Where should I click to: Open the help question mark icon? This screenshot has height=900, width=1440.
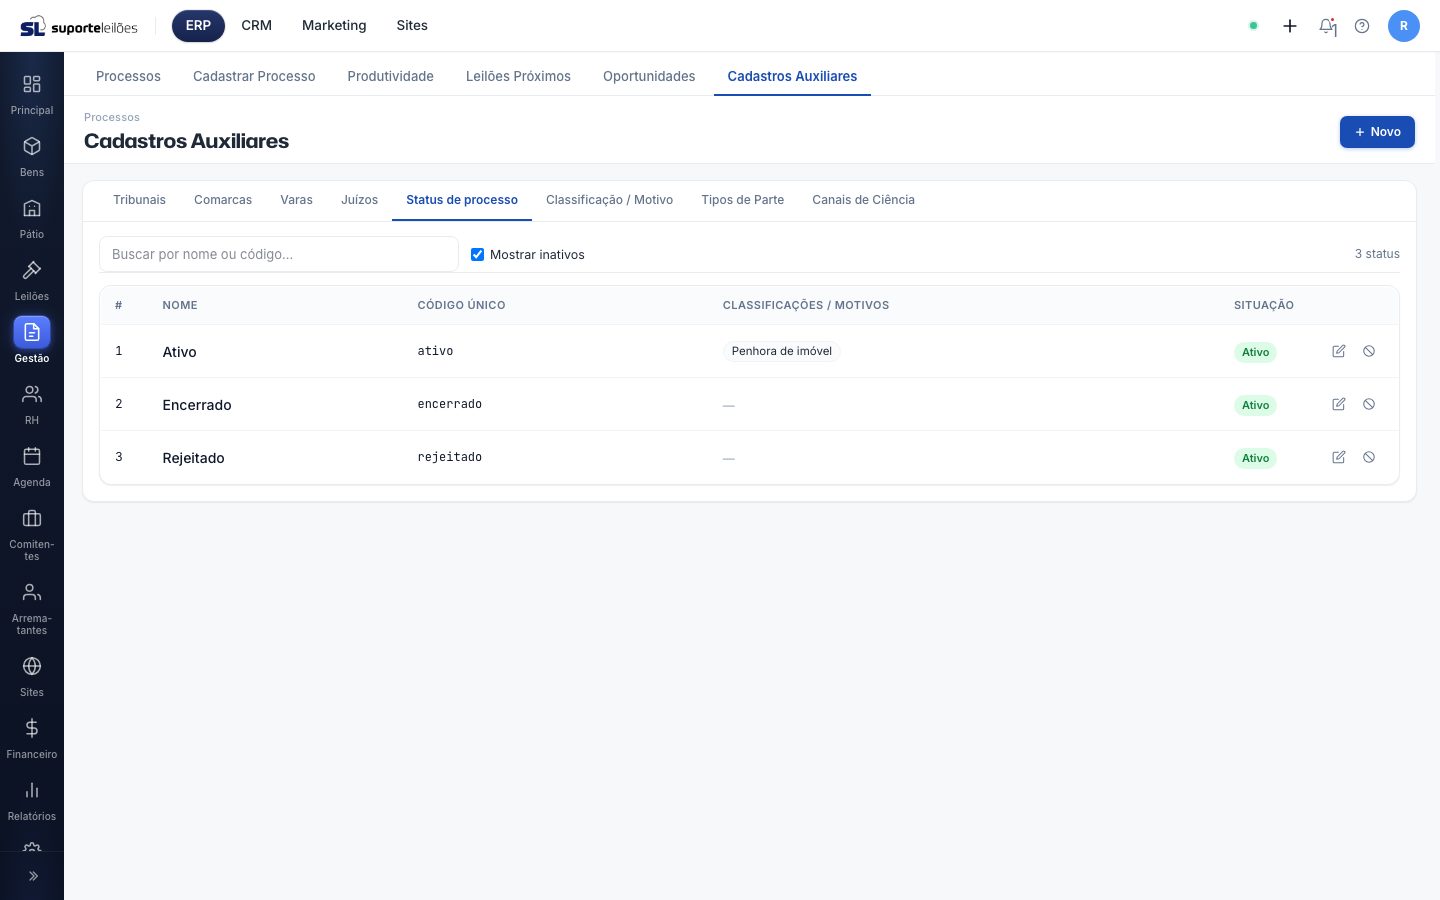(x=1362, y=26)
